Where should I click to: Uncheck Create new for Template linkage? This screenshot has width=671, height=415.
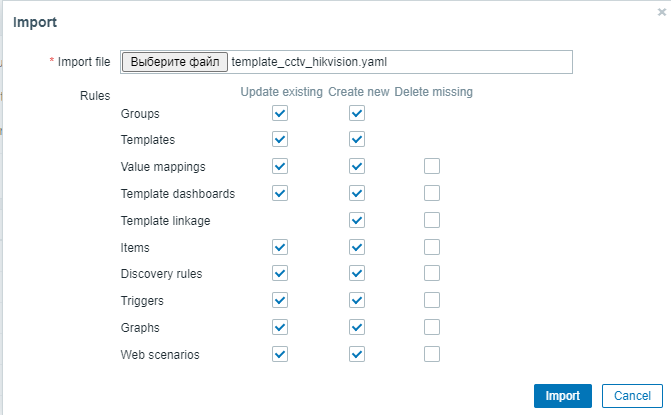point(357,220)
